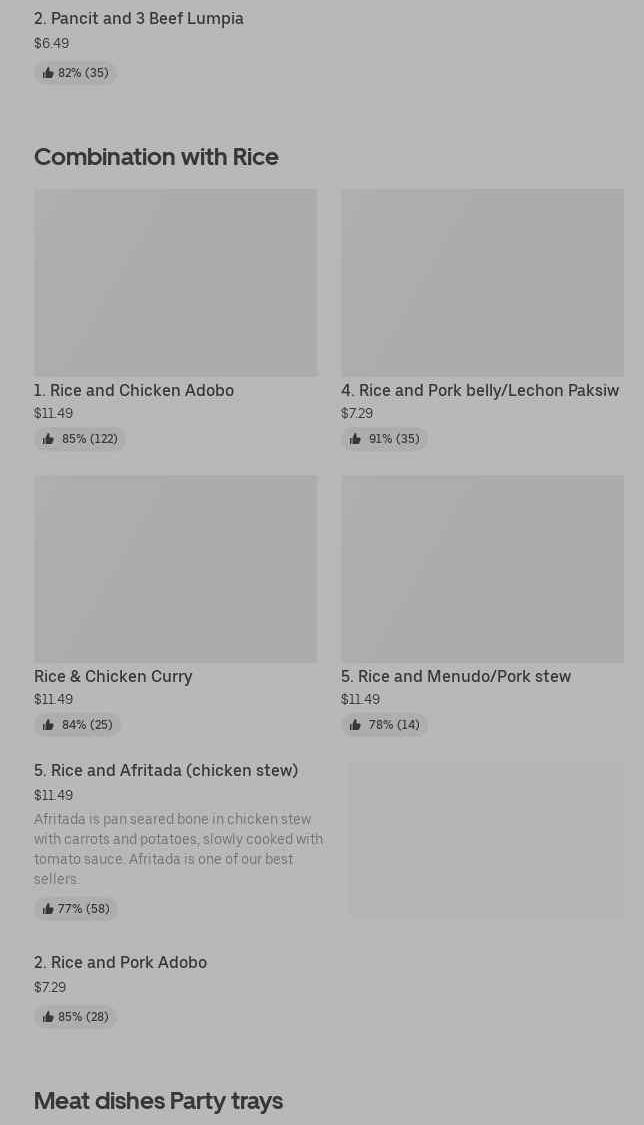This screenshot has height=1125, width=644.
Task: Click the Afritada description text
Action: pyautogui.click(x=178, y=848)
